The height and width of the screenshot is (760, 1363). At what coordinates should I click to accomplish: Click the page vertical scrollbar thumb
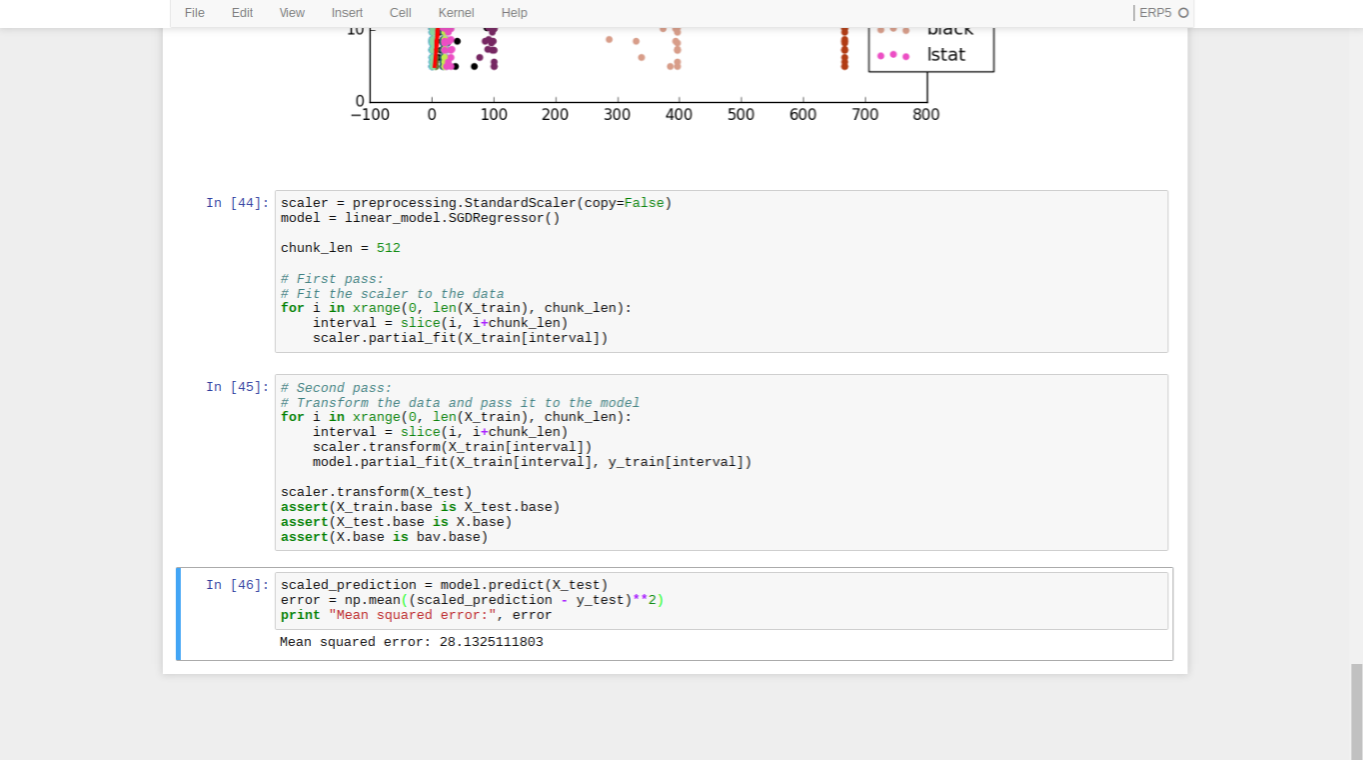coord(1356,711)
